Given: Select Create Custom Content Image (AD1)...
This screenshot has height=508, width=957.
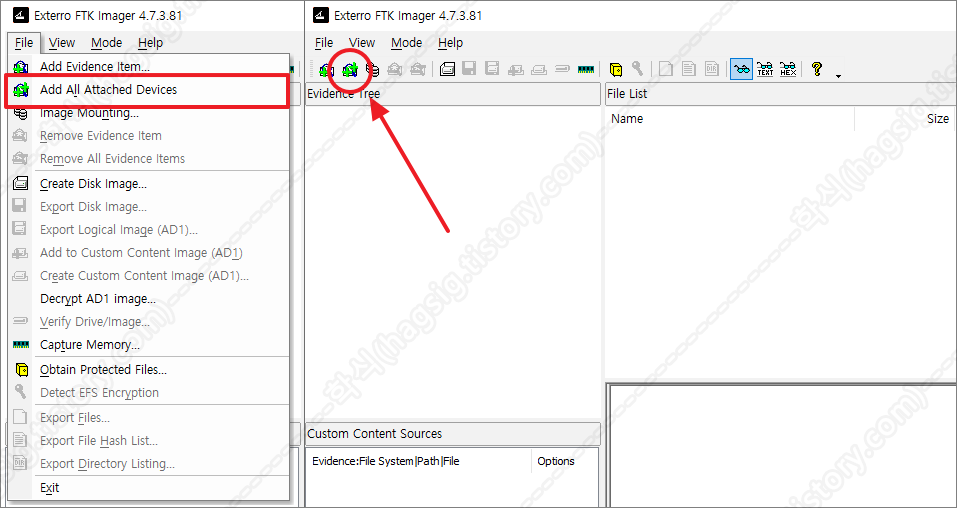Looking at the screenshot, I should (x=149, y=276).
